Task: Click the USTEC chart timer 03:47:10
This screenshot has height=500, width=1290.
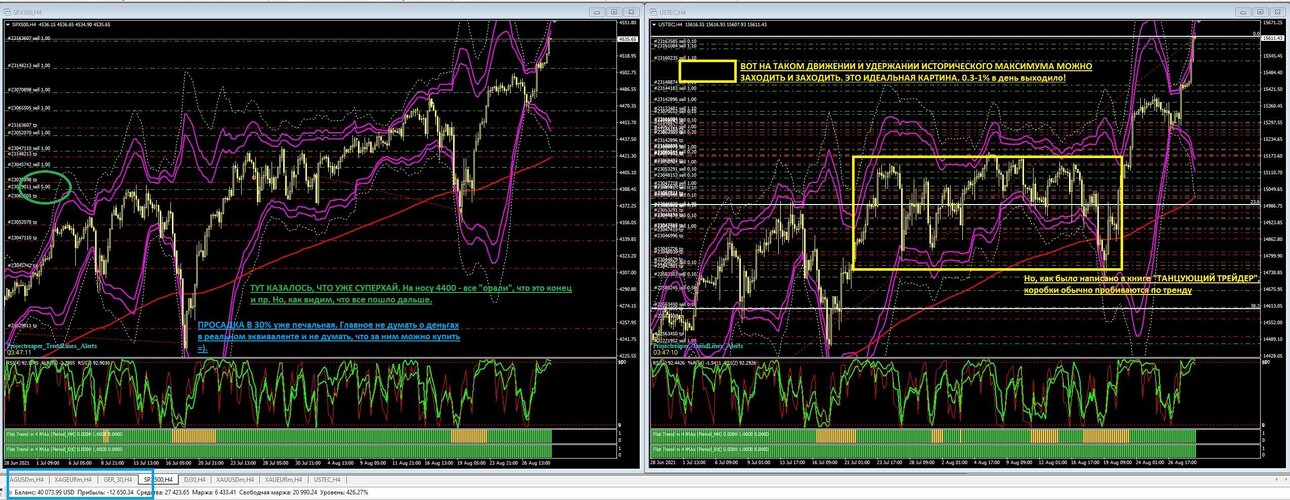Action: (664, 352)
